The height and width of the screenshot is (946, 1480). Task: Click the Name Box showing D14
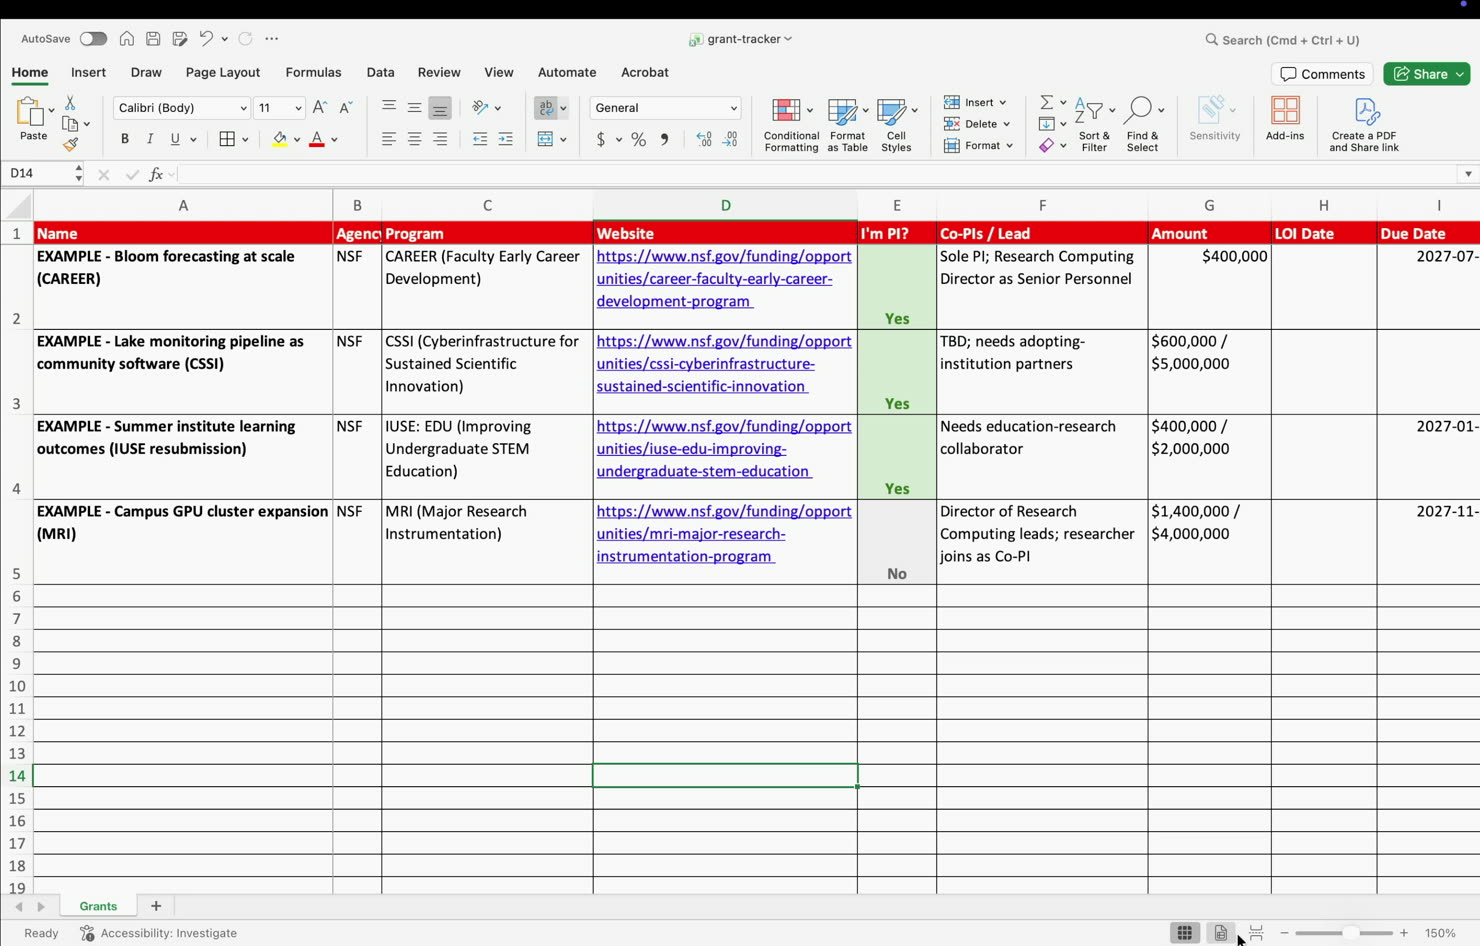(42, 174)
